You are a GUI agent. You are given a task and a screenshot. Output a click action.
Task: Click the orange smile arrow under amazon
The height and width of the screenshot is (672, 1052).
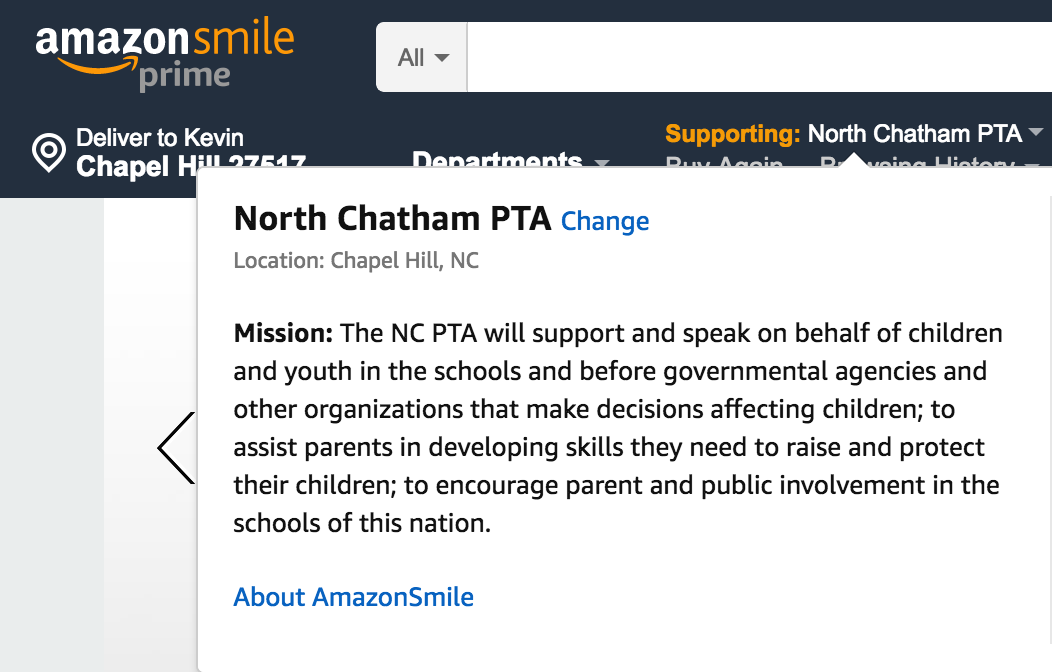click(x=97, y=64)
